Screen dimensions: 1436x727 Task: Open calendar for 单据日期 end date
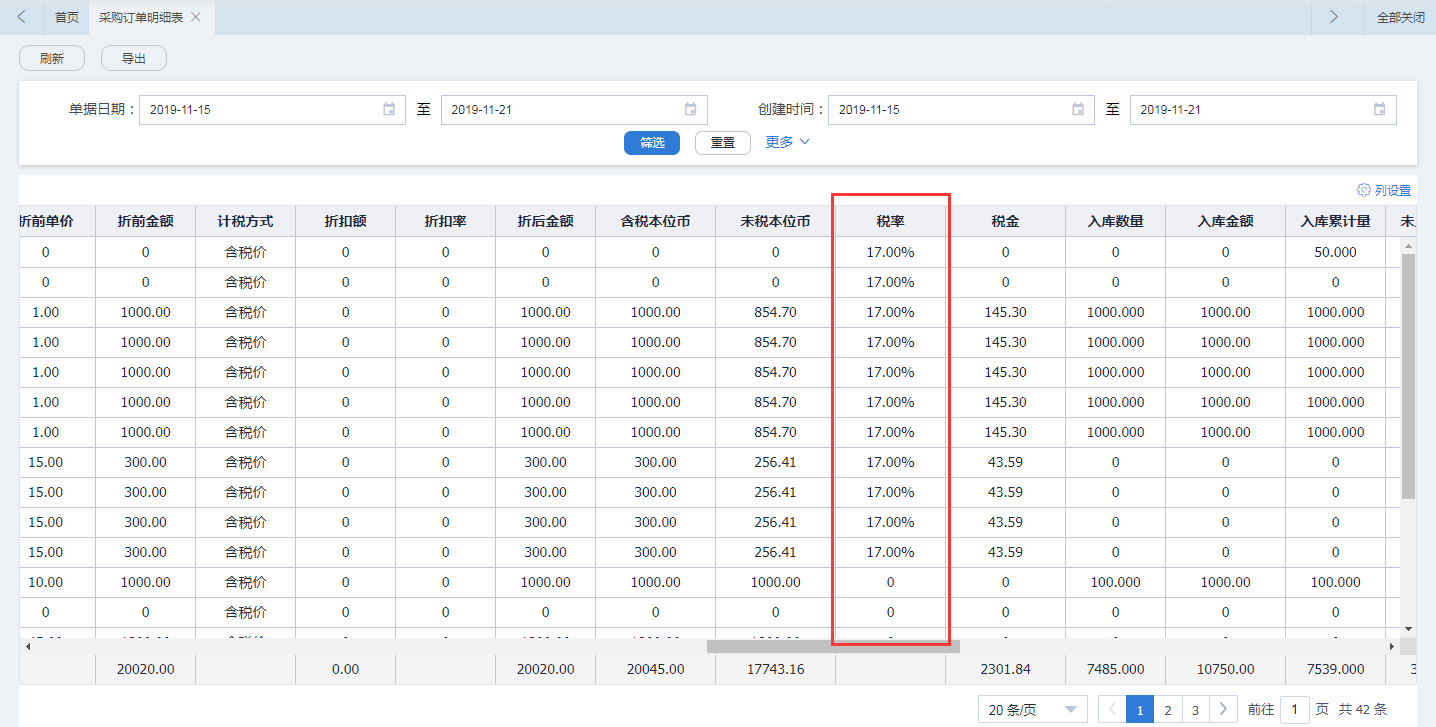pyautogui.click(x=691, y=109)
